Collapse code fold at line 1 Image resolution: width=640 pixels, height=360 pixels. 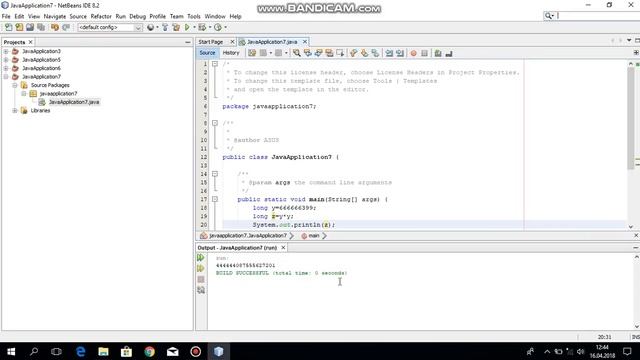point(215,64)
